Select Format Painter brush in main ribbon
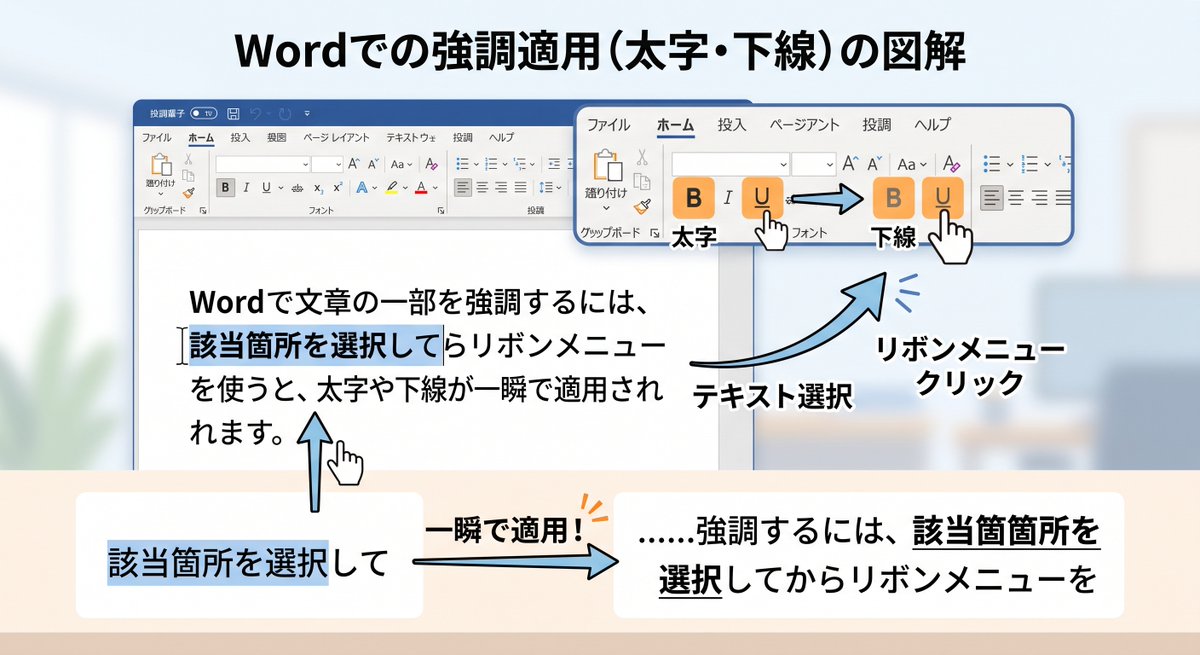The image size is (1200, 655). (188, 194)
